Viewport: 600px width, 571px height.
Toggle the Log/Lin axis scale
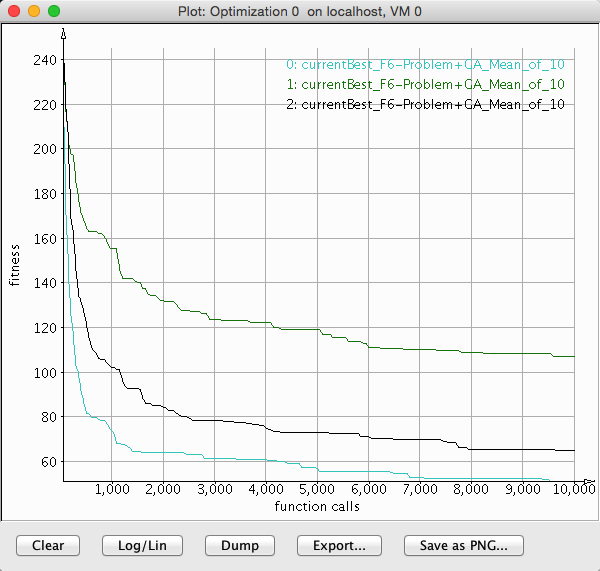point(145,545)
